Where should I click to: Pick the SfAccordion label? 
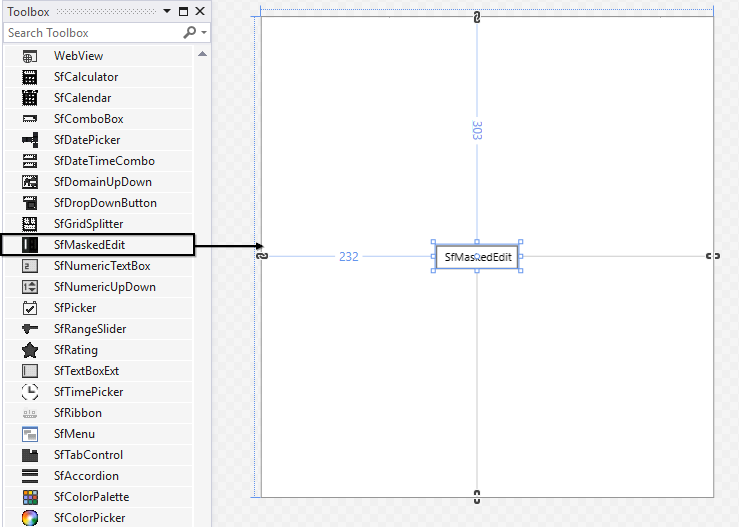coord(86,476)
